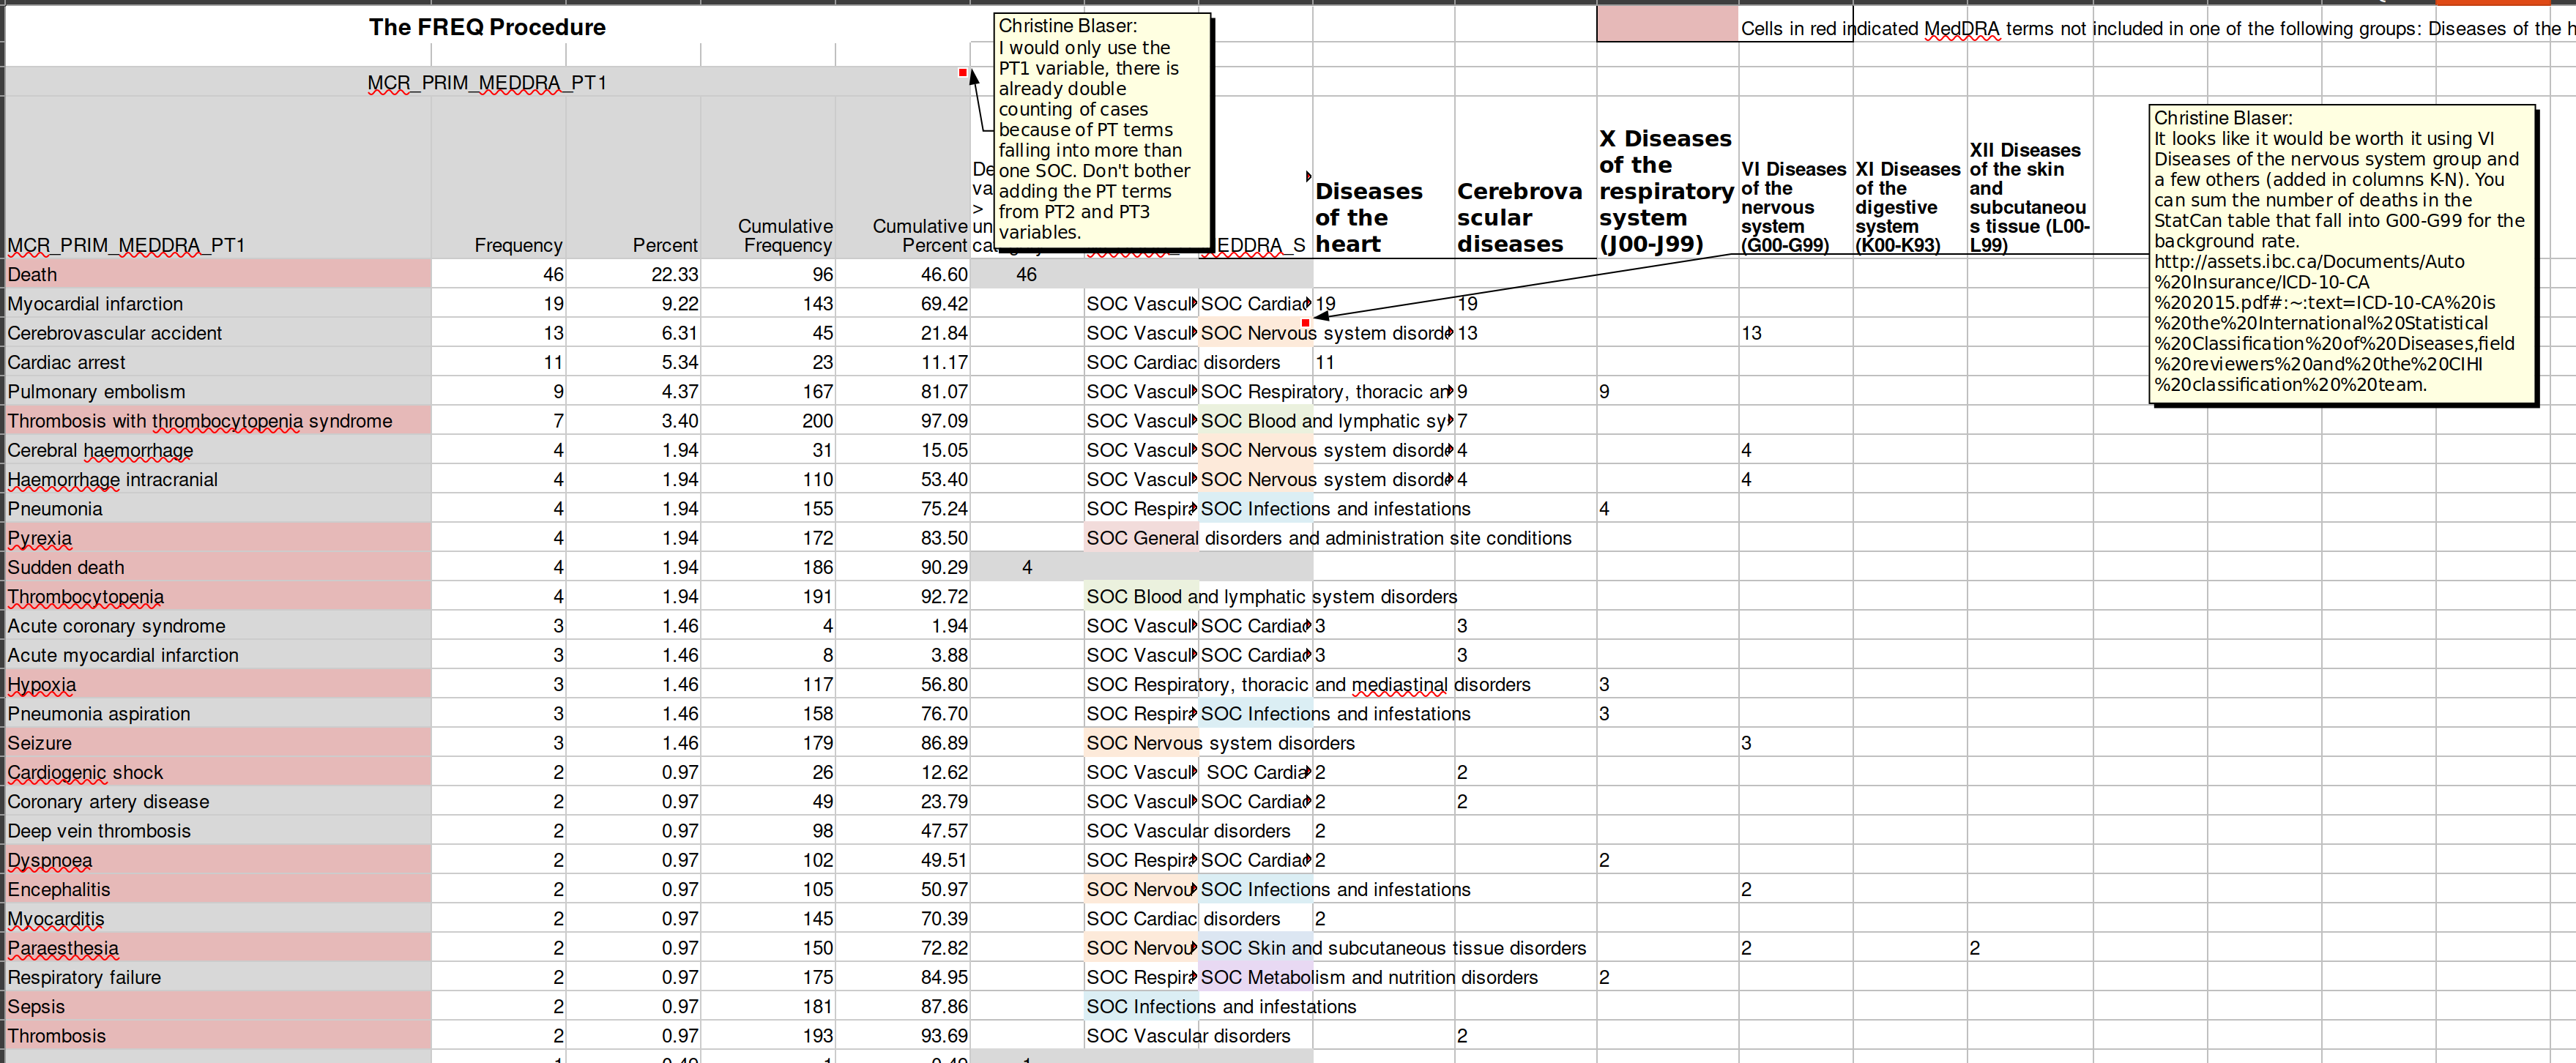Select cumulative percent 69.42 cell
Screen dimensions: 2576x1063
903,304
